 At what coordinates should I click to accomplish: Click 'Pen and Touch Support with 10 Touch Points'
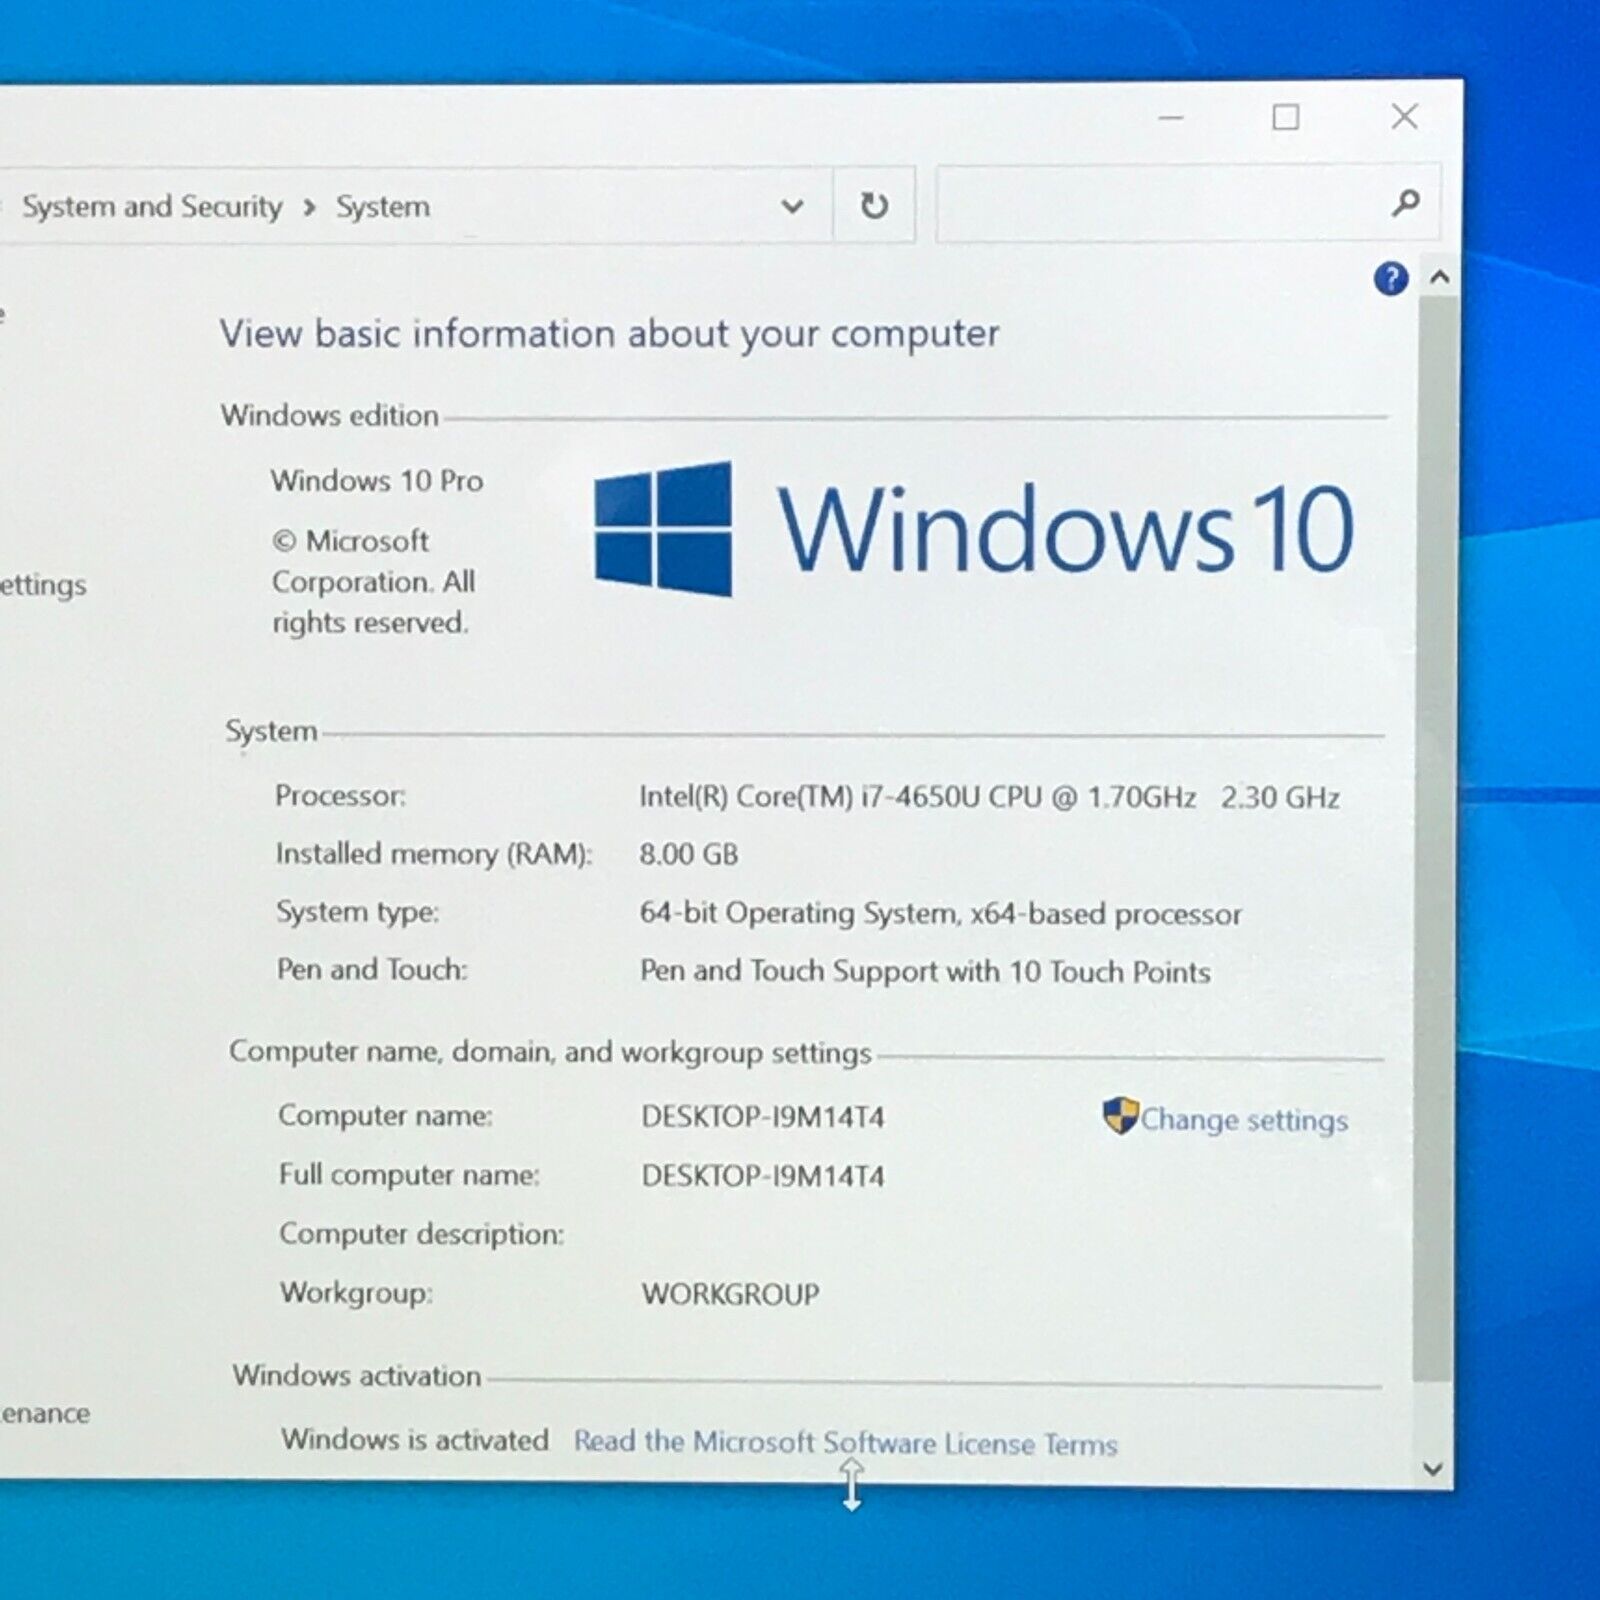[925, 971]
